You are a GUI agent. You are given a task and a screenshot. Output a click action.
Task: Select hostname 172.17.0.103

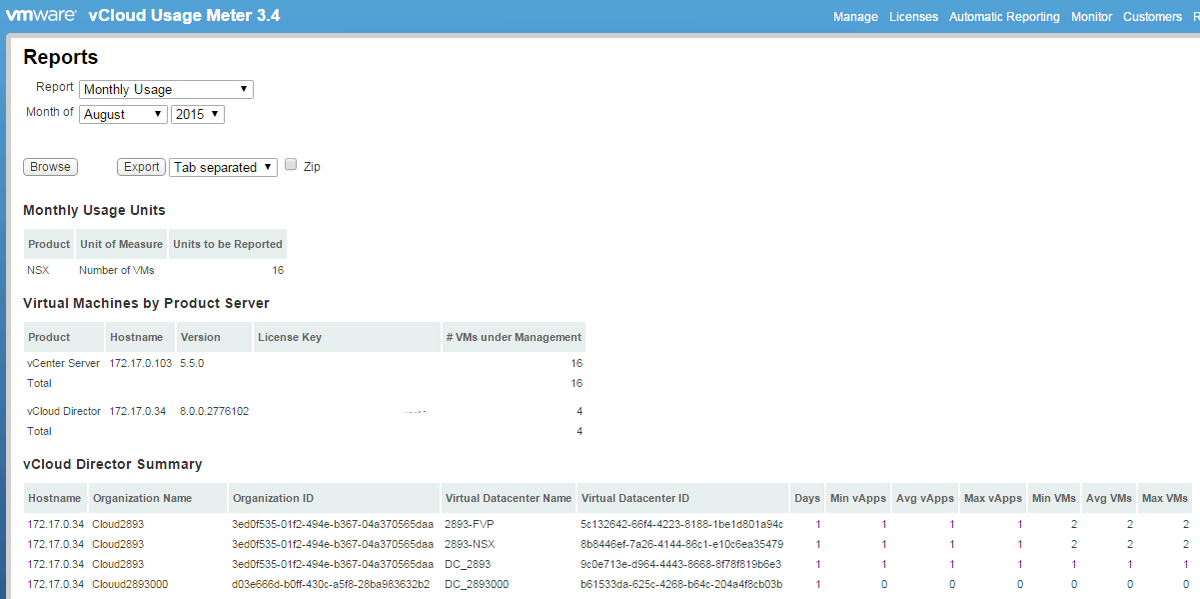[140, 363]
